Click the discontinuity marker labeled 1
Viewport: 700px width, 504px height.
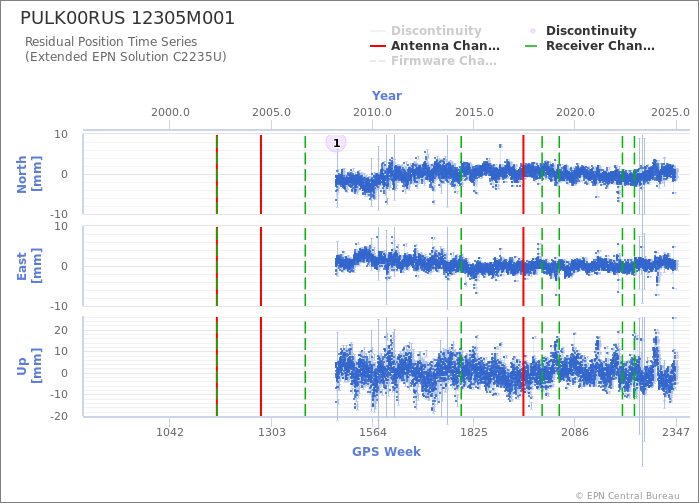click(336, 143)
